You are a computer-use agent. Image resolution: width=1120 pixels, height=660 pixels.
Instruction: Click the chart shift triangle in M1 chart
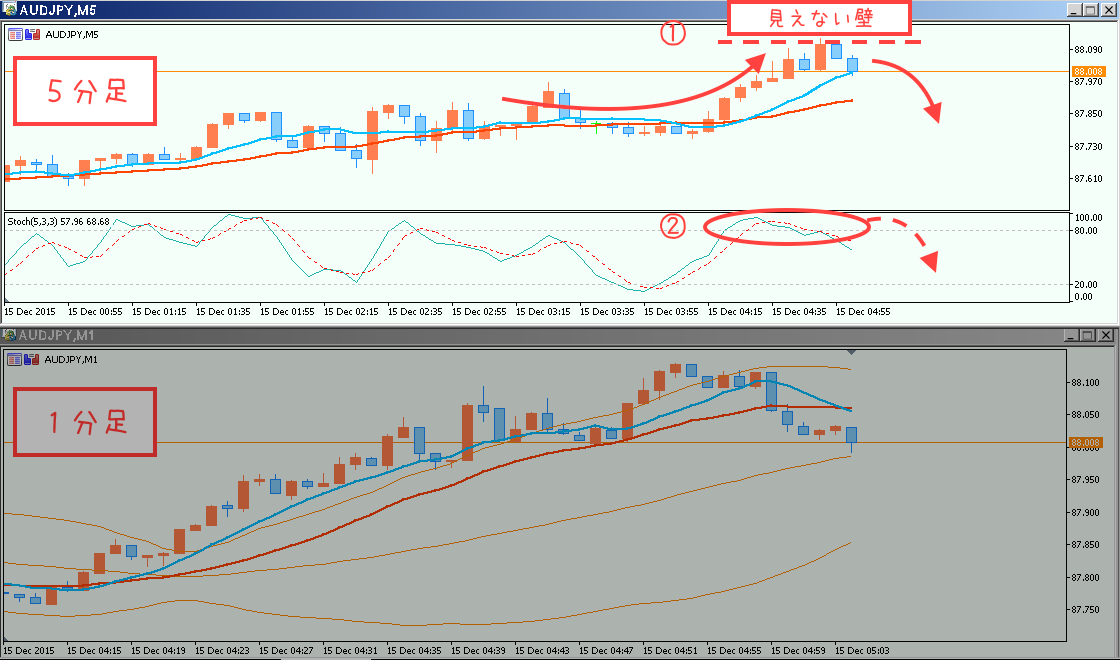tap(851, 352)
